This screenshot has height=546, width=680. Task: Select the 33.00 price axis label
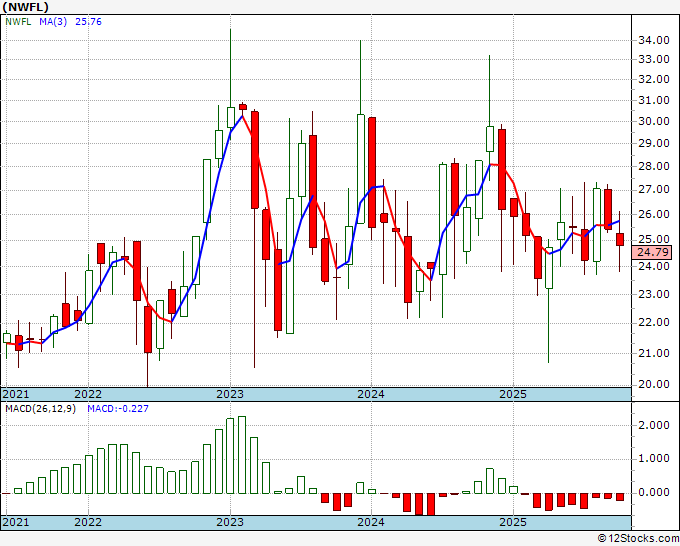(654, 59)
